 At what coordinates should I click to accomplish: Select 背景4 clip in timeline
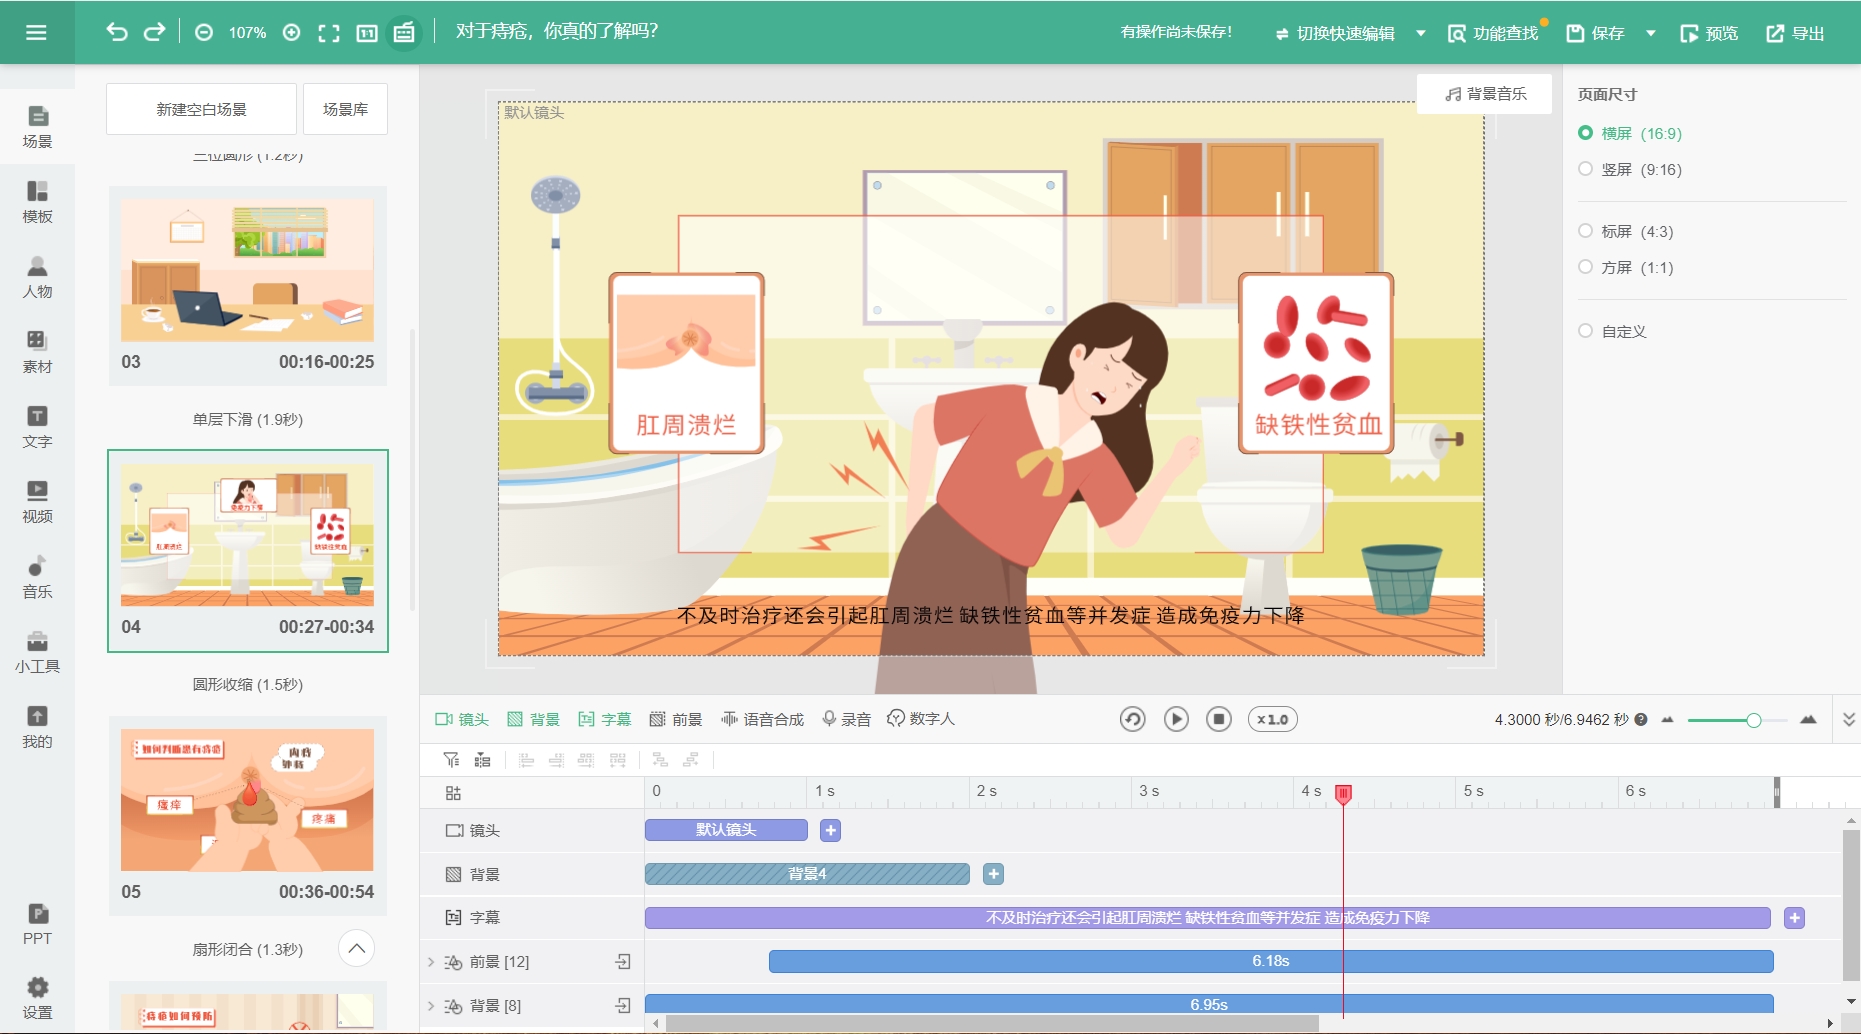point(807,874)
